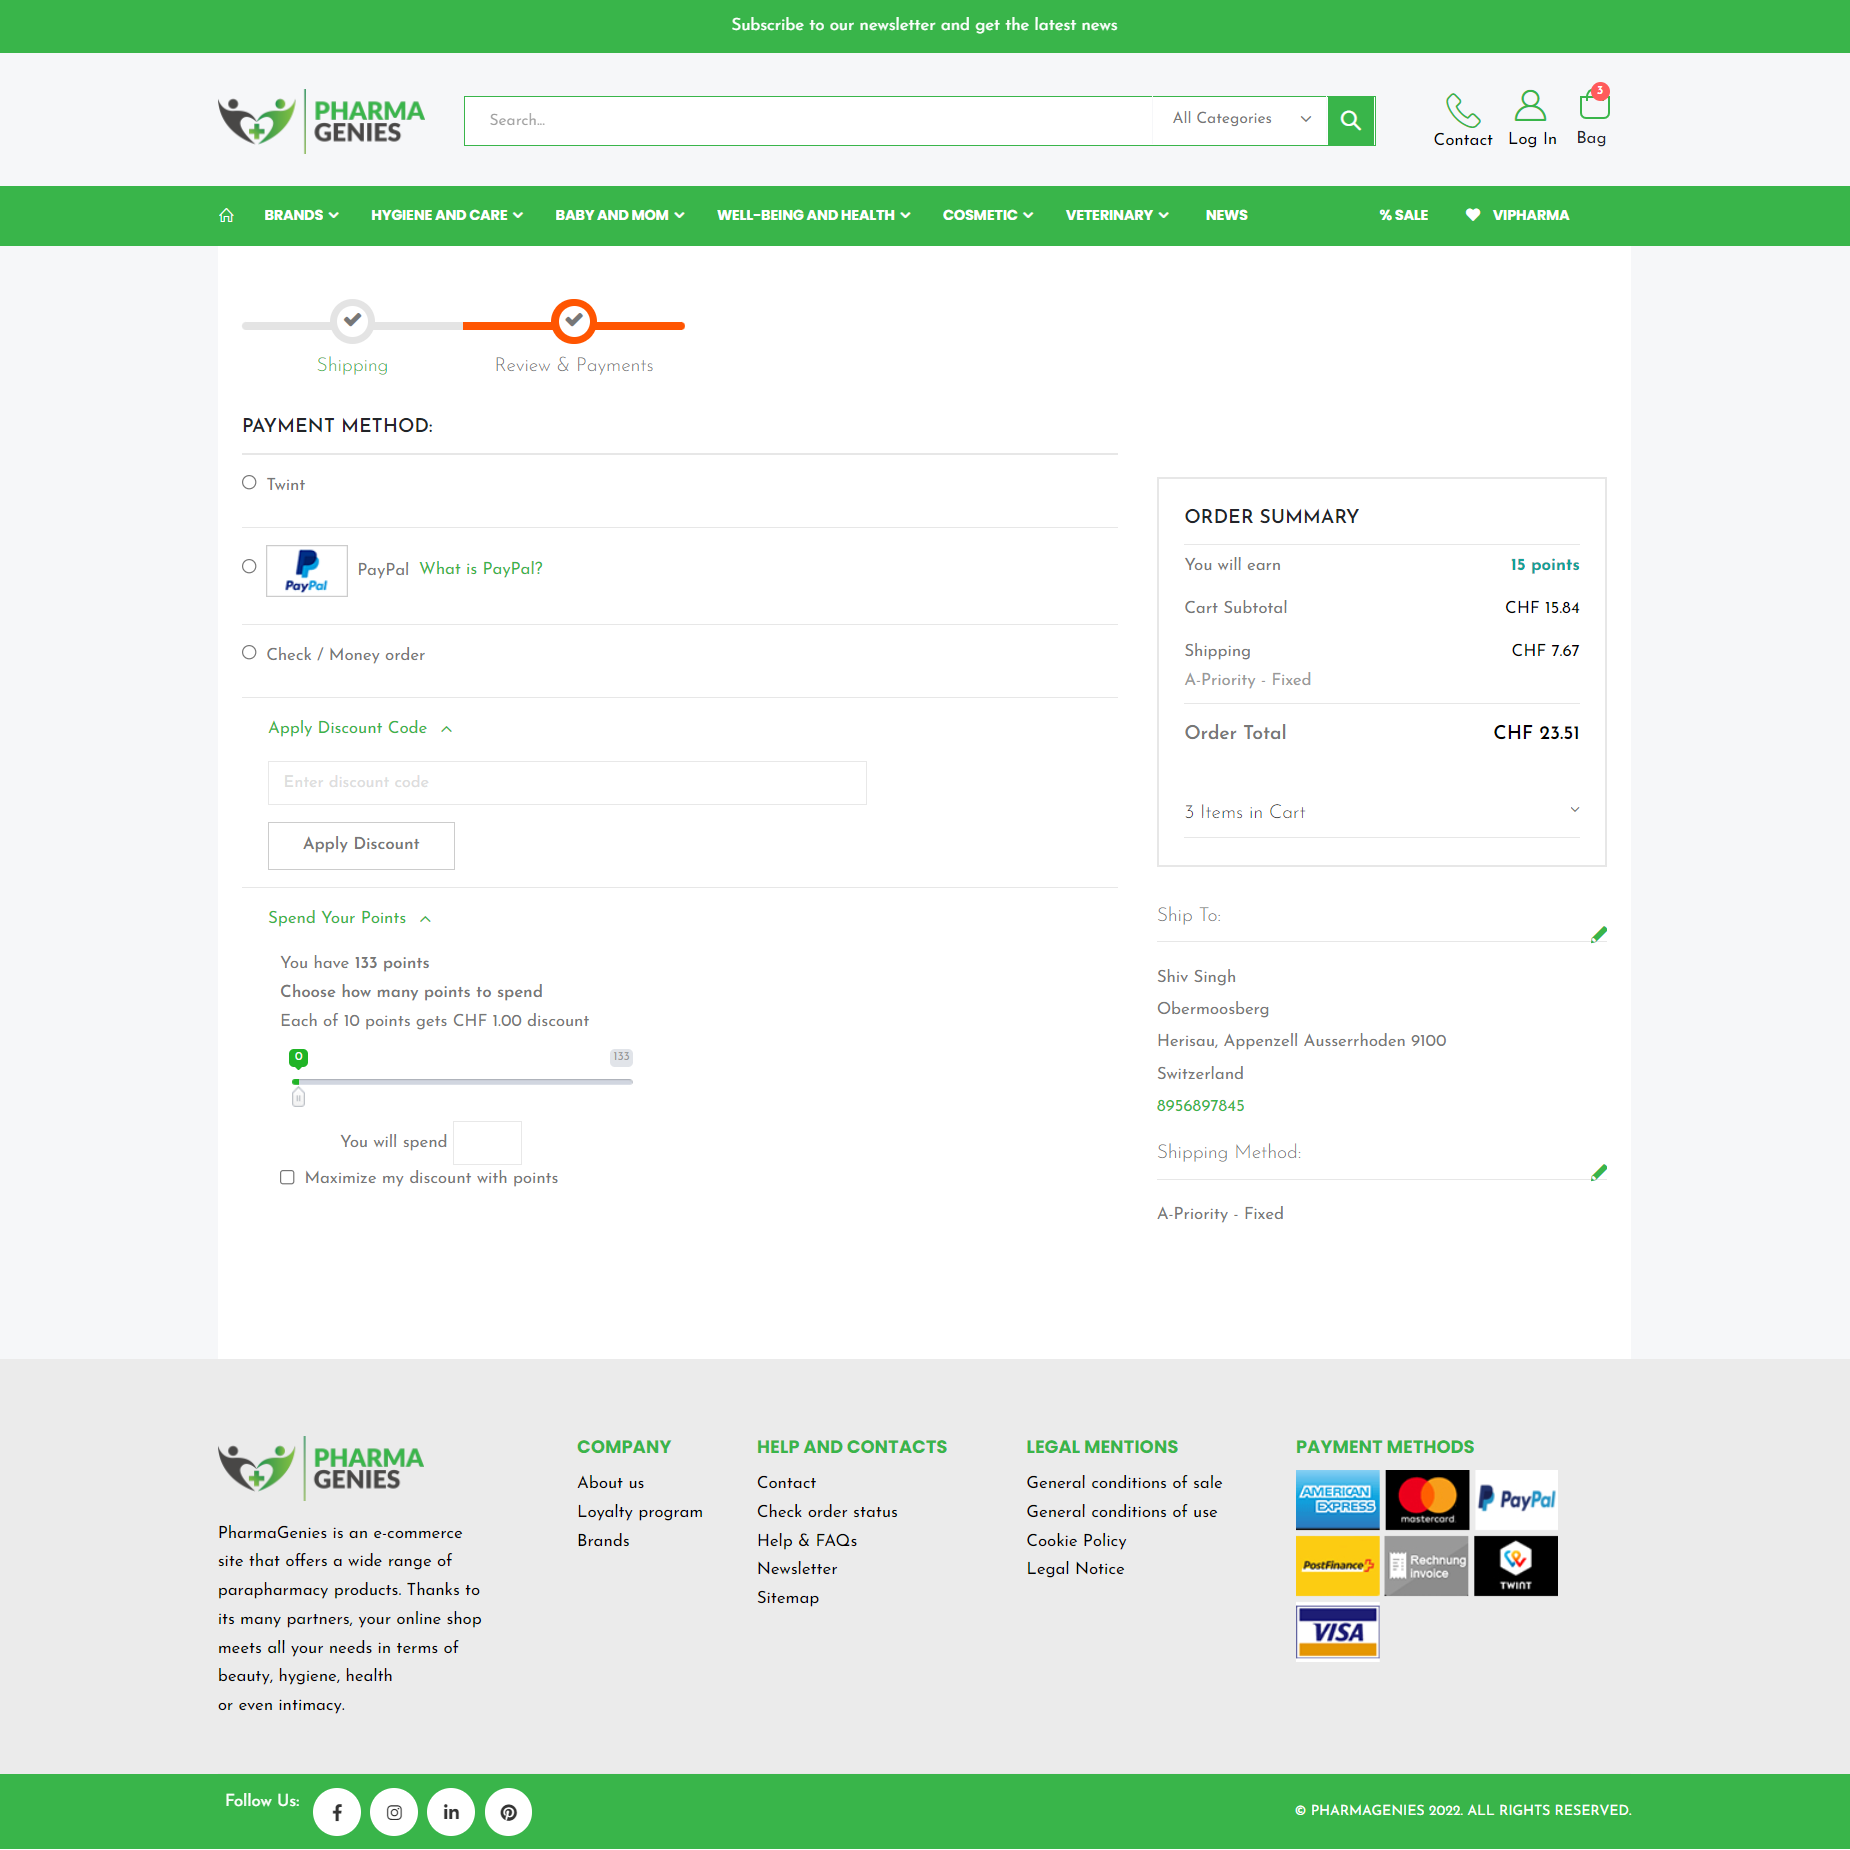Click the search magnifier button
The image size is (1850, 1850).
pyautogui.click(x=1350, y=120)
